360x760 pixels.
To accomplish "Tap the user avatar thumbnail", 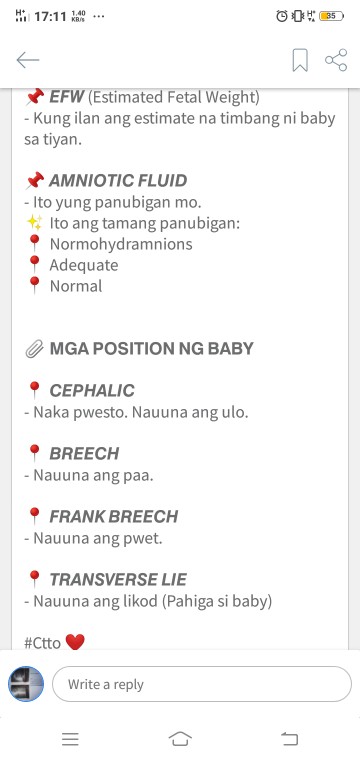I will [26, 684].
